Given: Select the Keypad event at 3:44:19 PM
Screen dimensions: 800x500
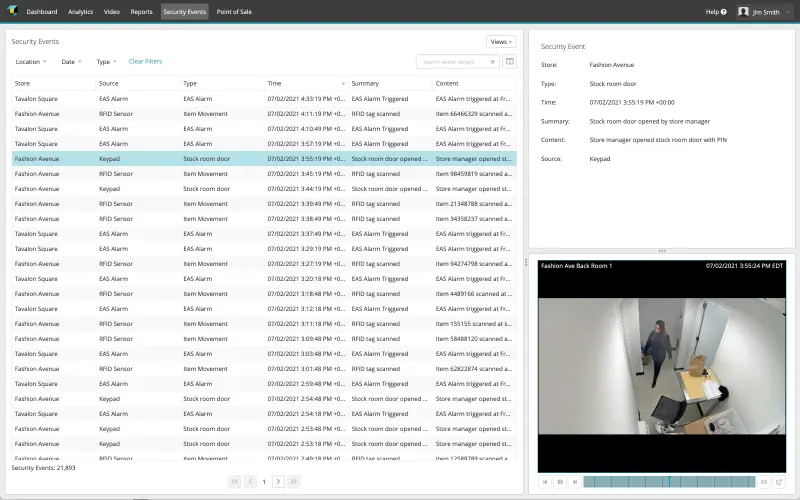Looking at the screenshot, I should pyautogui.click(x=264, y=189).
